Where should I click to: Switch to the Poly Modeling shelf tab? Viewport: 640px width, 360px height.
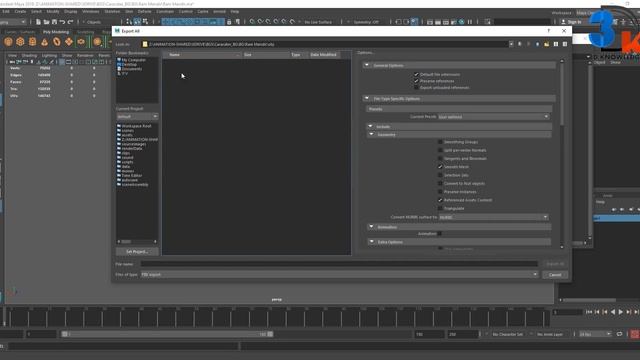click(56, 32)
